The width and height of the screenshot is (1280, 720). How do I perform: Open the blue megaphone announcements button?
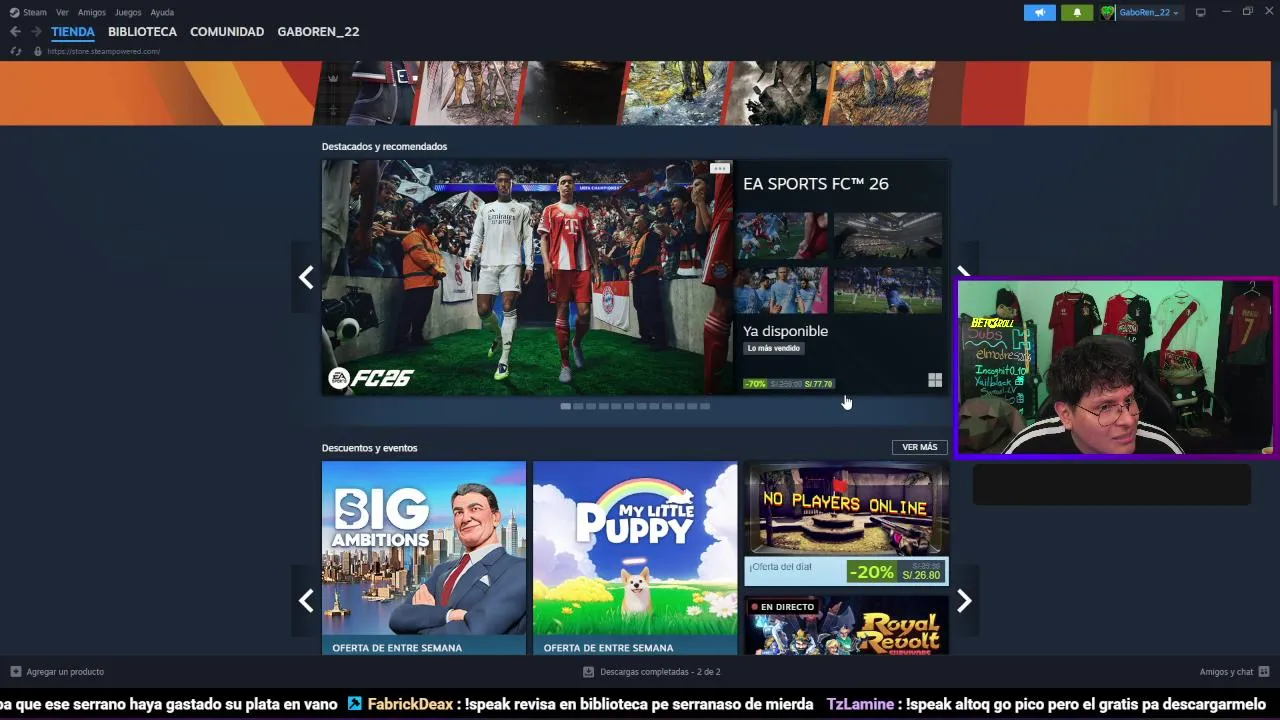[1040, 12]
